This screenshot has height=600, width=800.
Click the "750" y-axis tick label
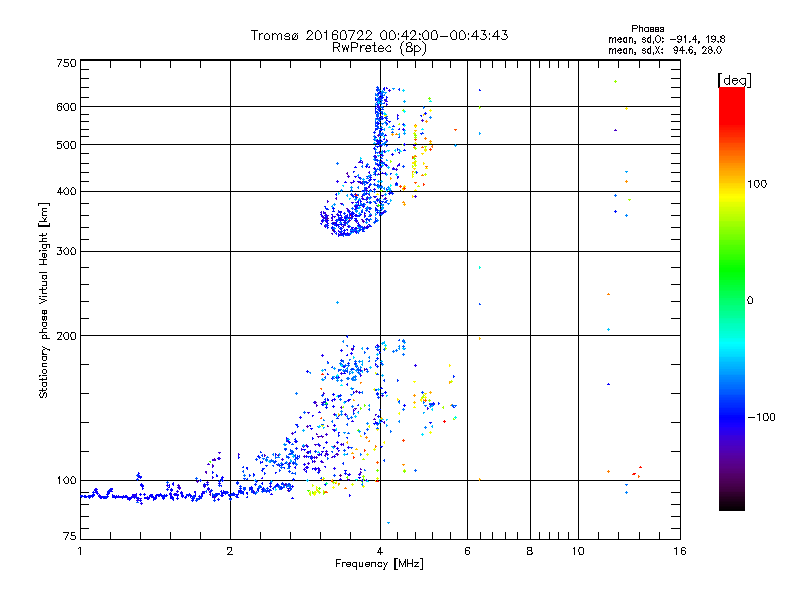[x=66, y=63]
